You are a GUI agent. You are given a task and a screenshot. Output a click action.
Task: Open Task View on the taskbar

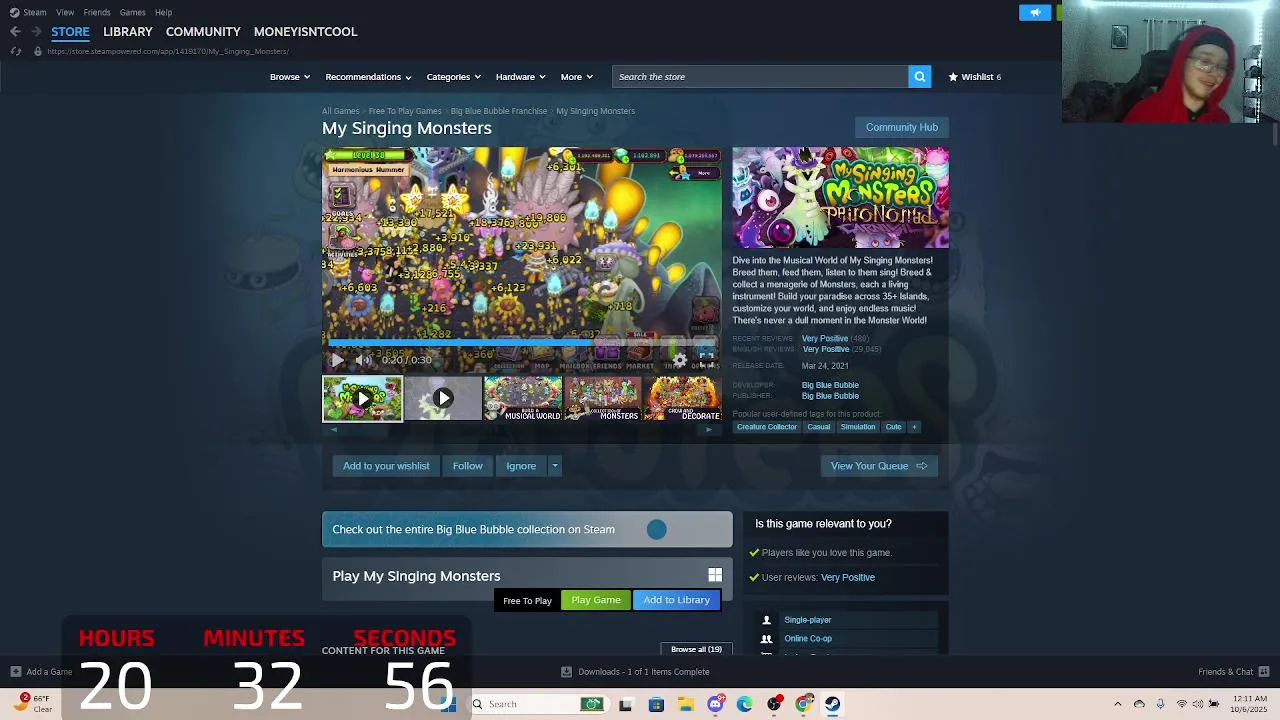625,704
